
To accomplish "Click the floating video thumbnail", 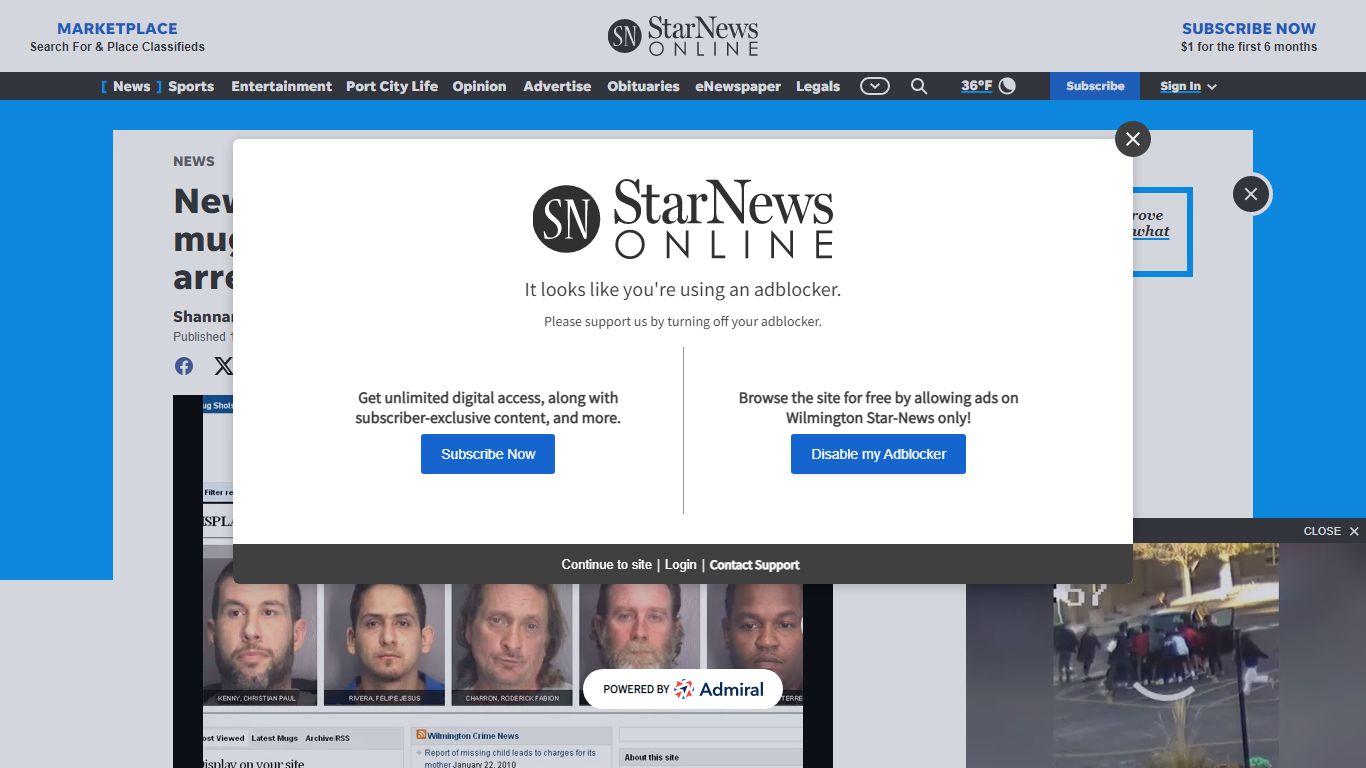I will pyautogui.click(x=1166, y=655).
